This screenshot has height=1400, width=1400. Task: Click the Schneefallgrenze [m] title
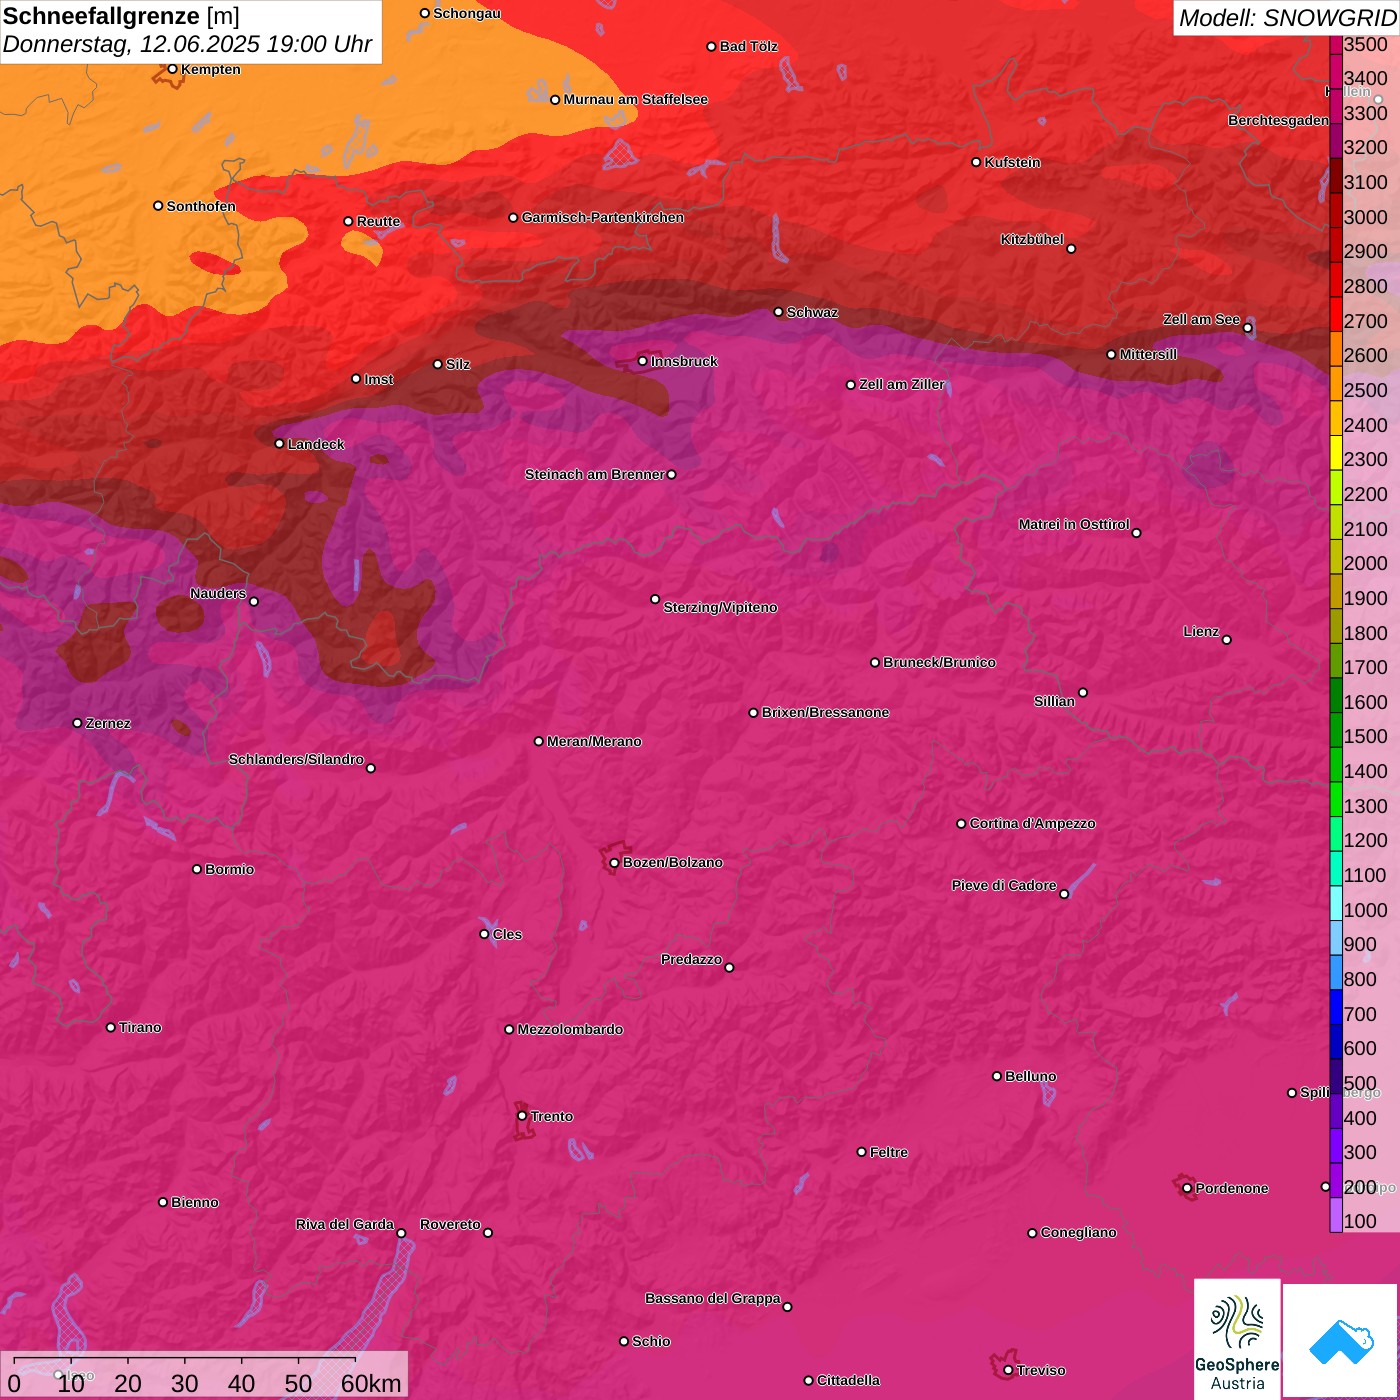click(x=121, y=16)
